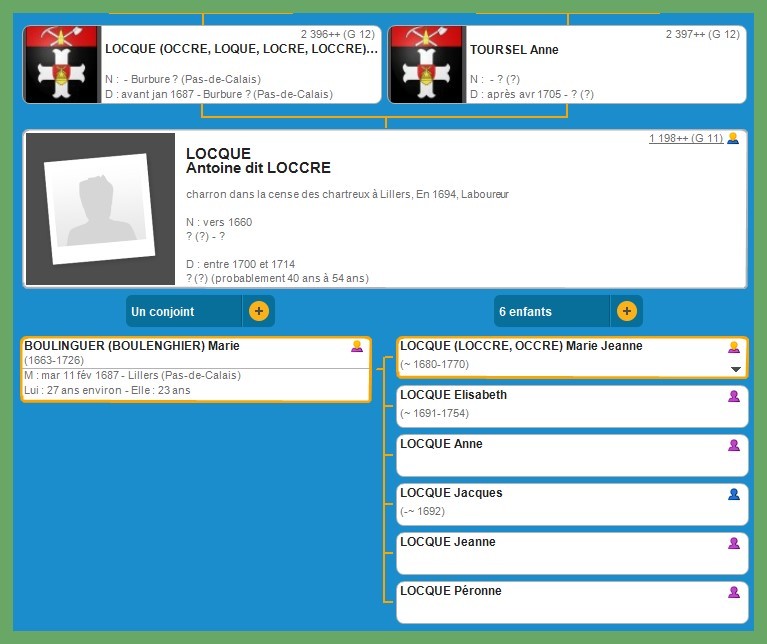Click the person icon on Marie Boulinguer card
This screenshot has height=644, width=767.
pyautogui.click(x=357, y=347)
